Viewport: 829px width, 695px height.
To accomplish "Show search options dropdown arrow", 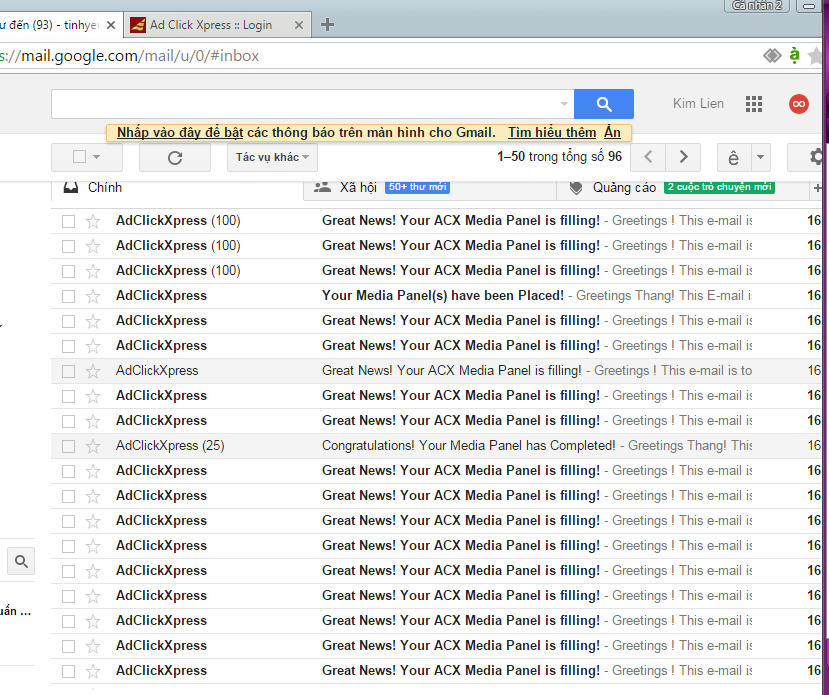I will coord(564,104).
